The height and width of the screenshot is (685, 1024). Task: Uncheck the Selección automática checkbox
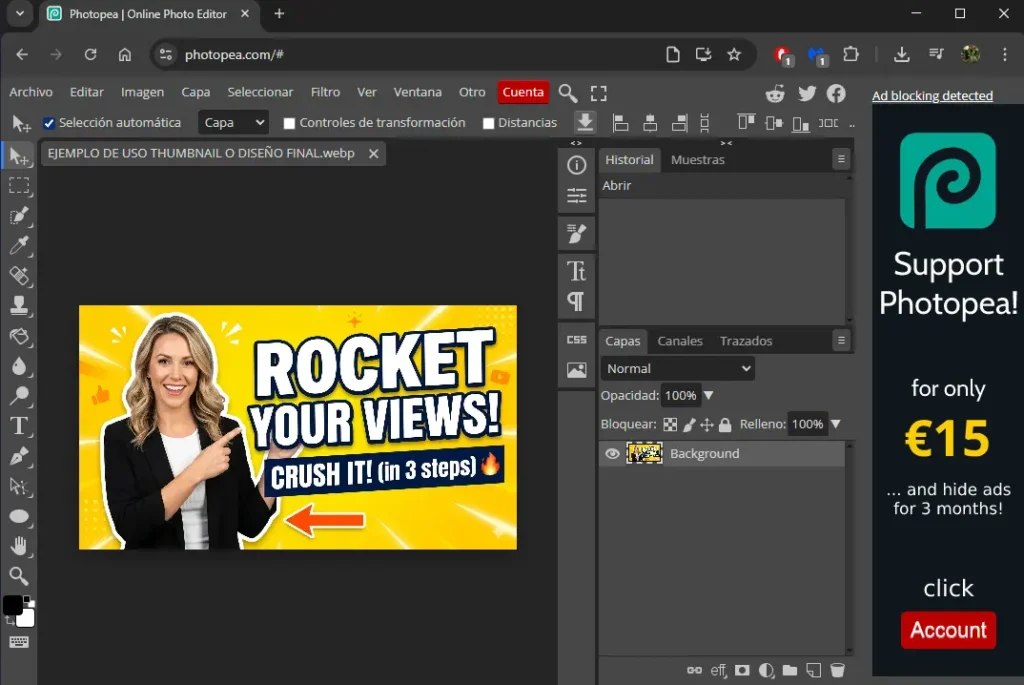tap(49, 123)
